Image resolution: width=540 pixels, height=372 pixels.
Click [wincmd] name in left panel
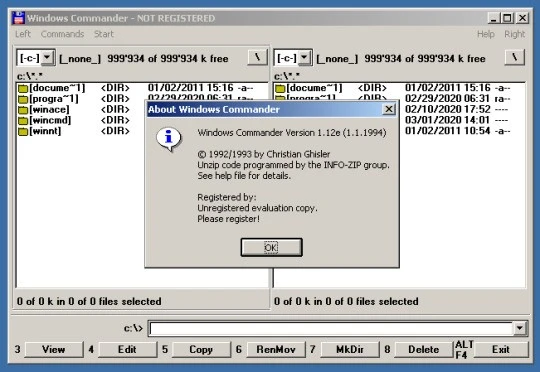(x=50, y=120)
